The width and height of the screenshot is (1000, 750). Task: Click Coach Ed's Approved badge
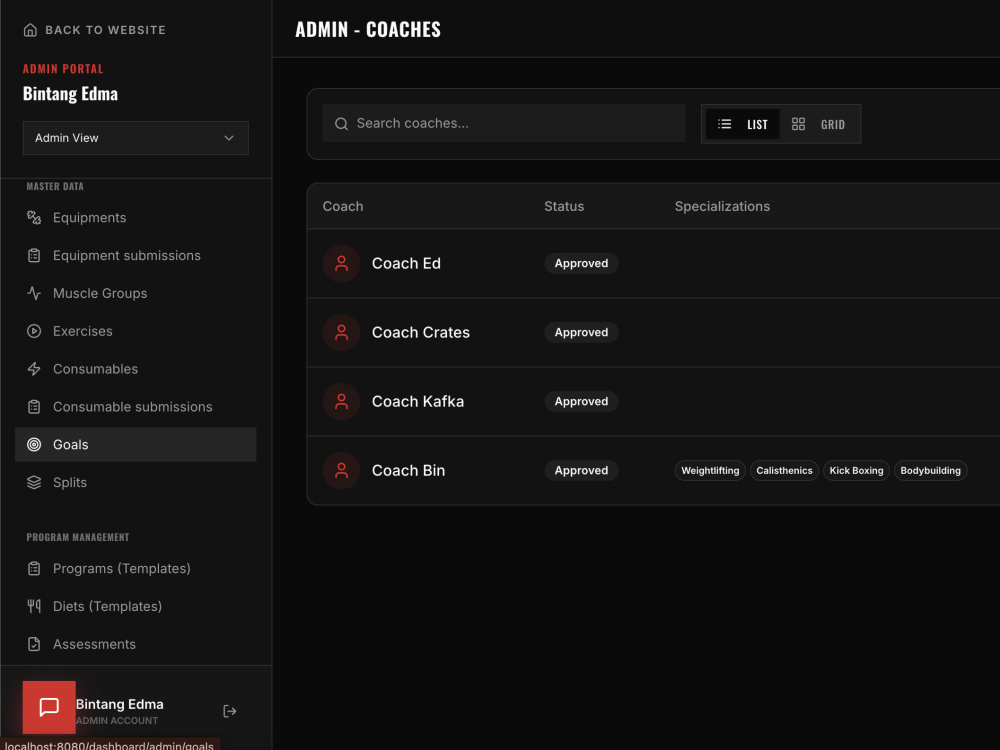point(581,263)
